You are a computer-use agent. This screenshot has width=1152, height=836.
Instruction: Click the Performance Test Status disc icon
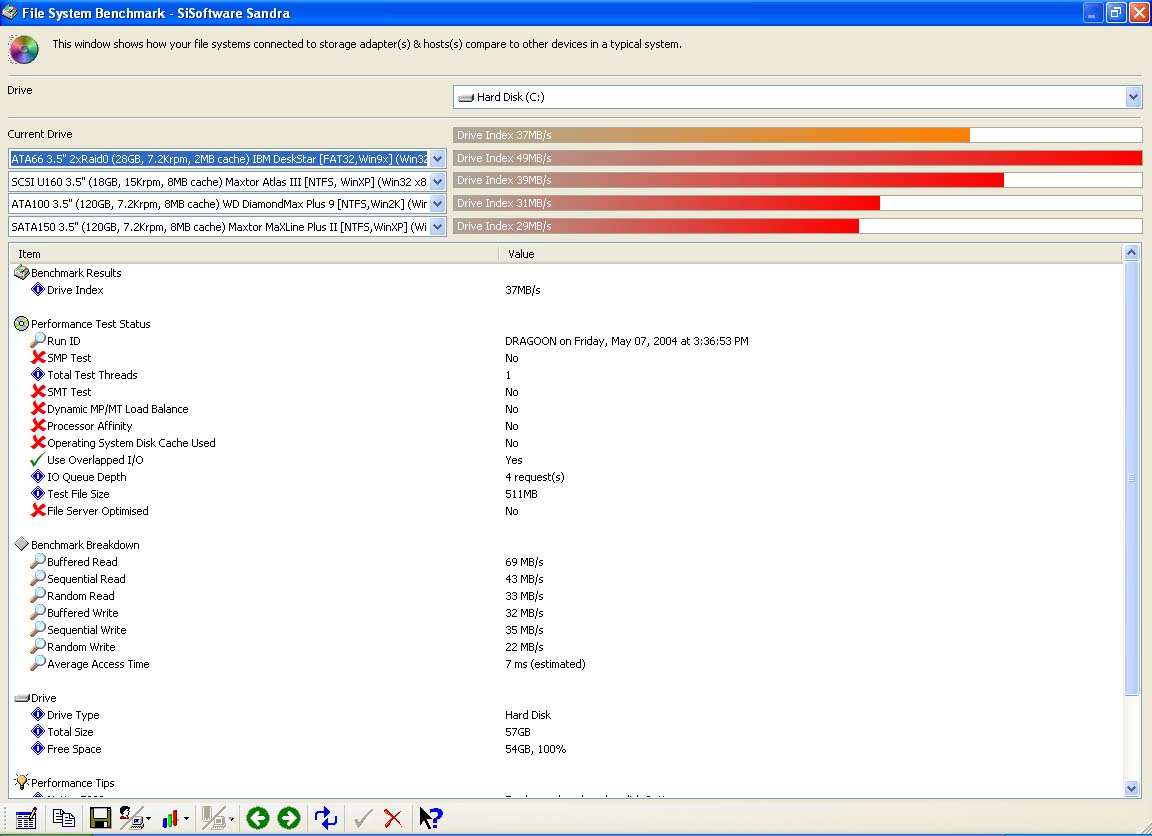tap(21, 323)
